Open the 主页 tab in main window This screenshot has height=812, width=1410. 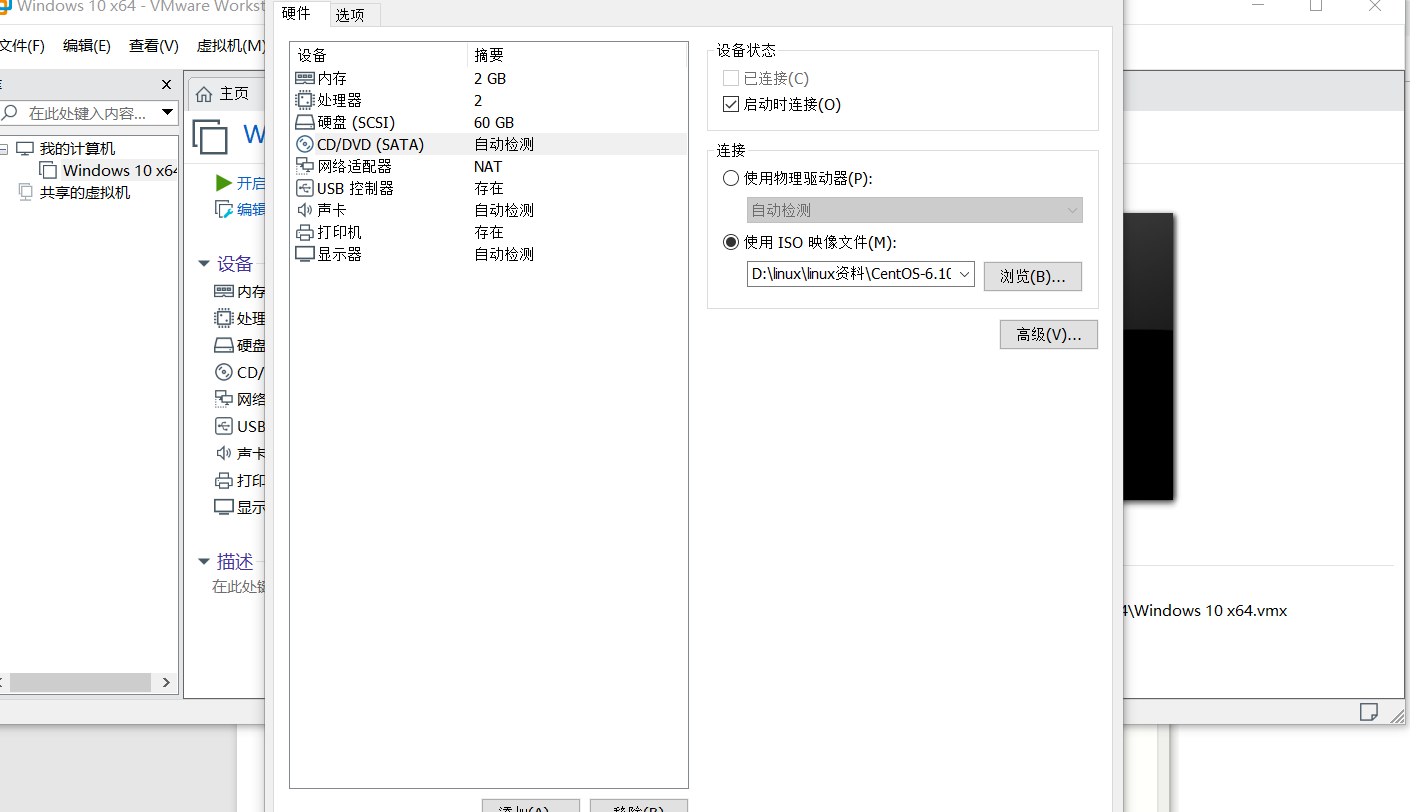(225, 94)
